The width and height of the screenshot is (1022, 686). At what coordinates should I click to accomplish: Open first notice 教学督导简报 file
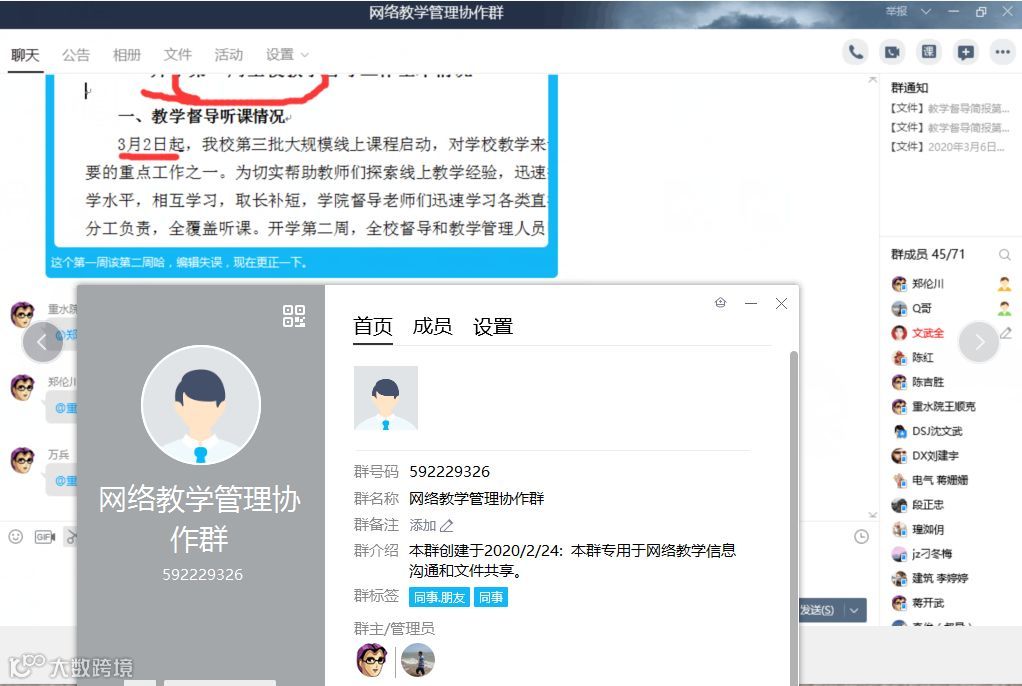tap(950, 108)
